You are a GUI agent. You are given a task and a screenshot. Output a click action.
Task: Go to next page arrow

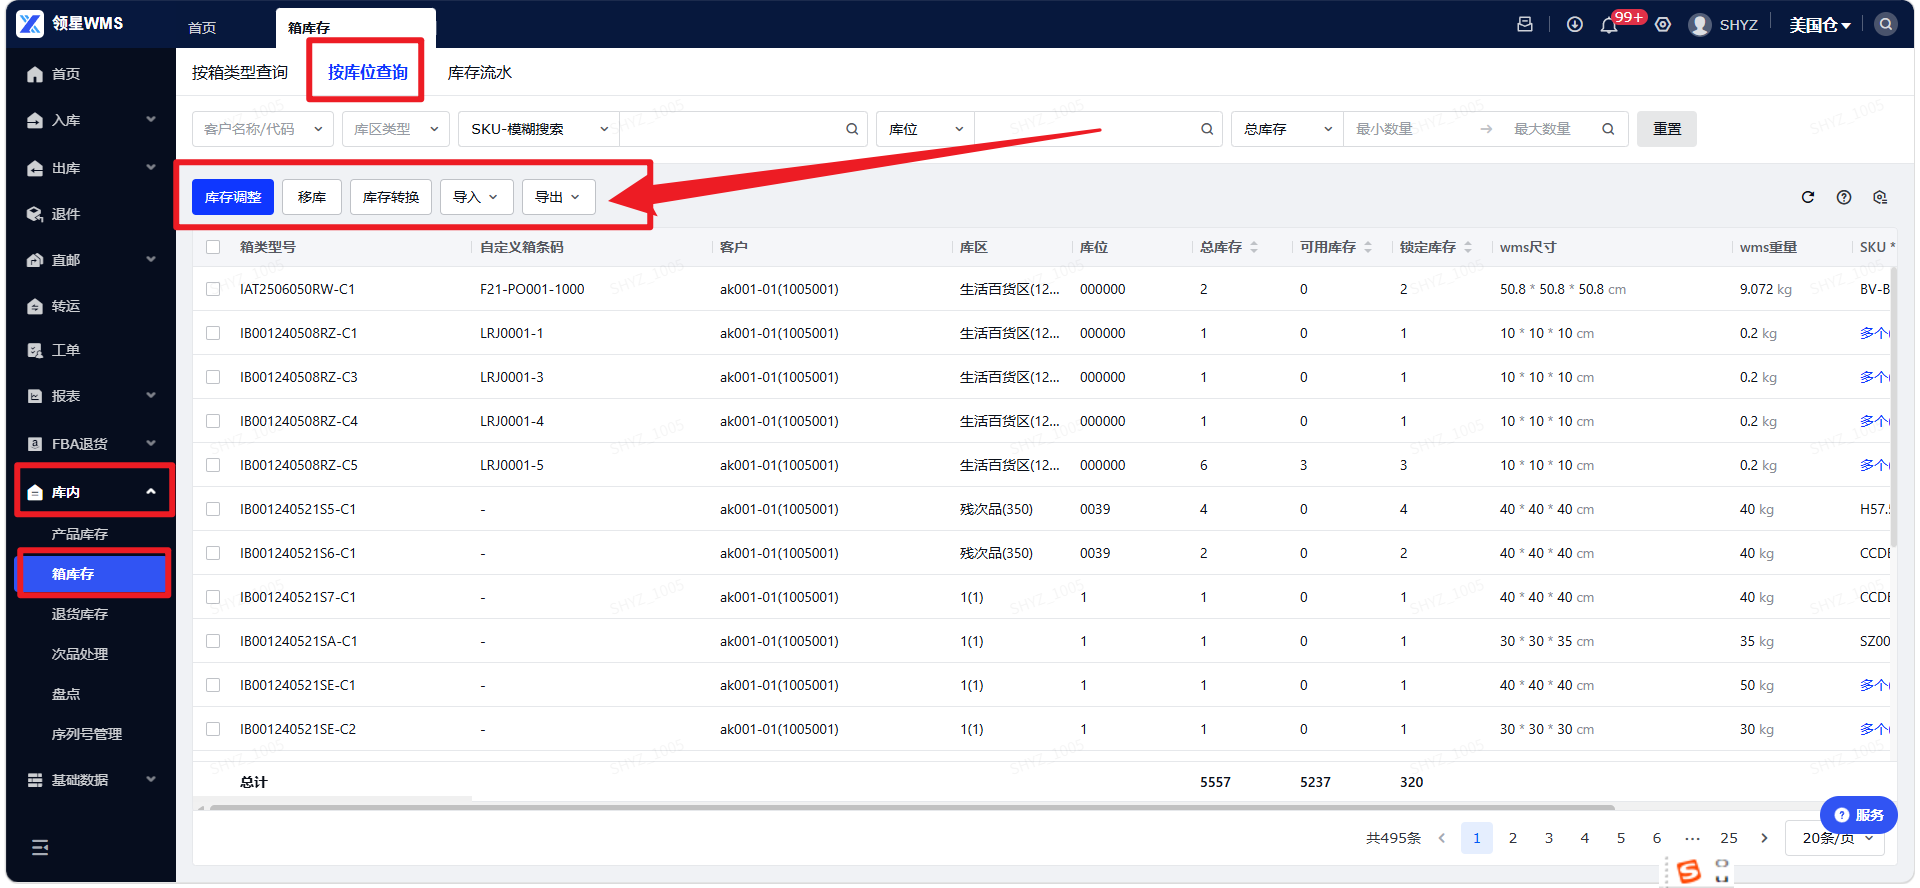[x=1765, y=838]
